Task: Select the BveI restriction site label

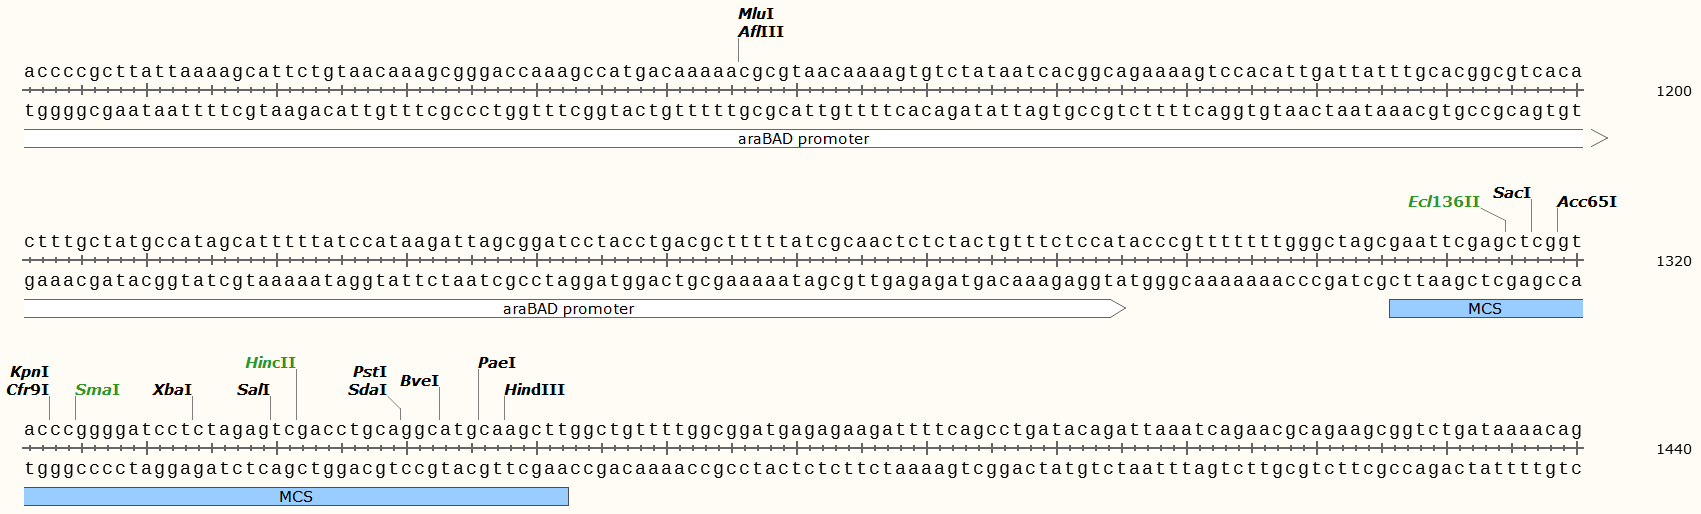Action: [x=419, y=381]
